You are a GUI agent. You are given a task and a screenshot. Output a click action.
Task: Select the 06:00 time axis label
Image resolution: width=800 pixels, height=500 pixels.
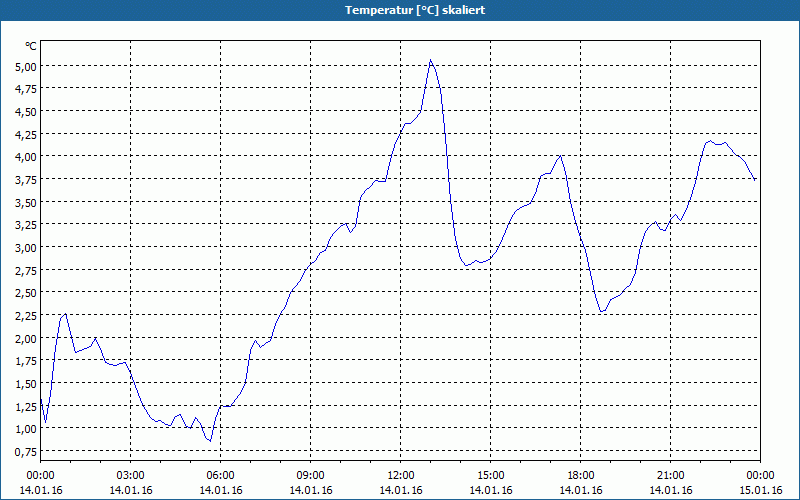coord(220,475)
